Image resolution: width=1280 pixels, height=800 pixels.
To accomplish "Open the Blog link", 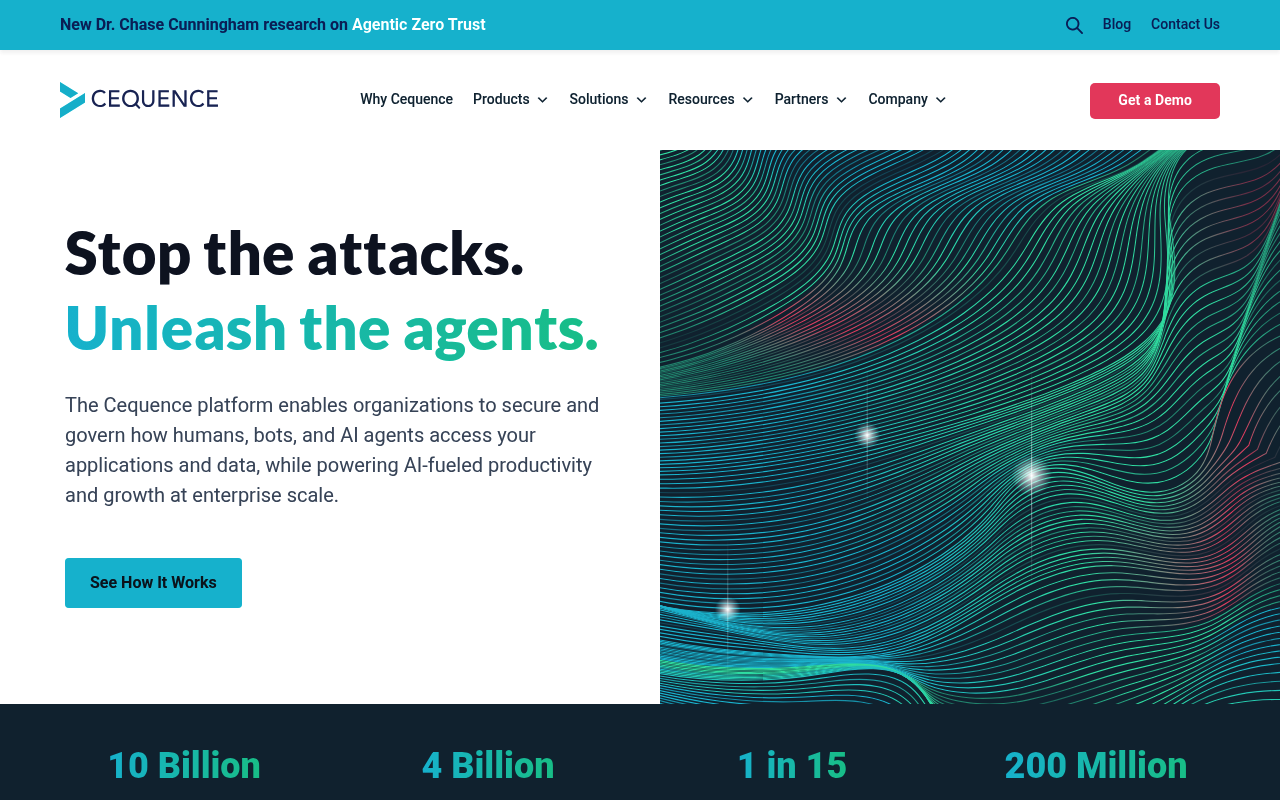I will [1117, 24].
